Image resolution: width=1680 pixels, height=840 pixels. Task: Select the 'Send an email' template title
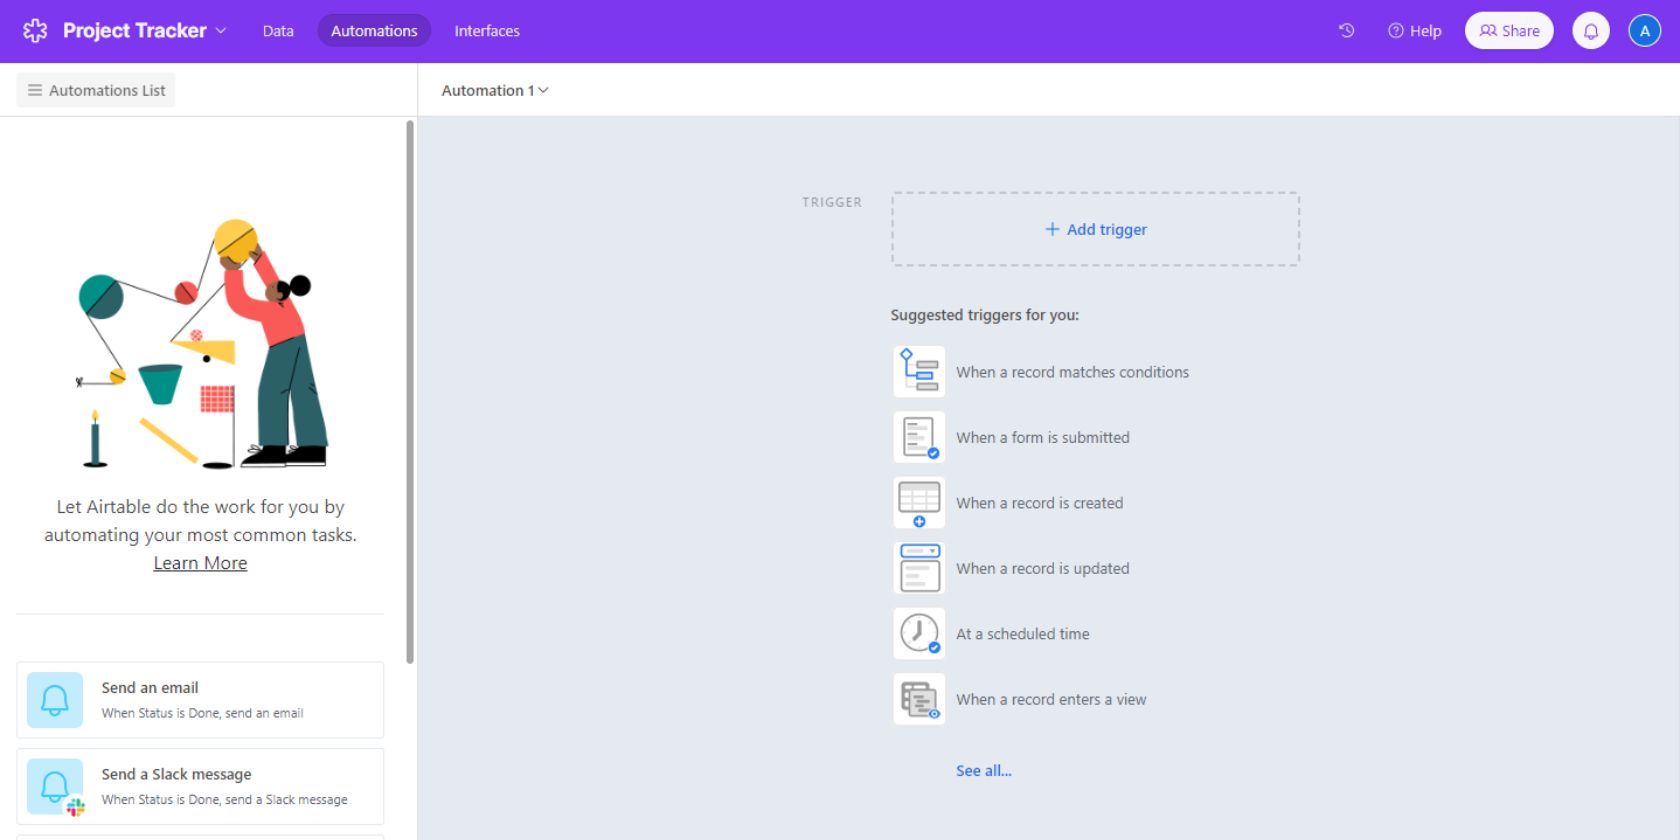click(x=150, y=688)
